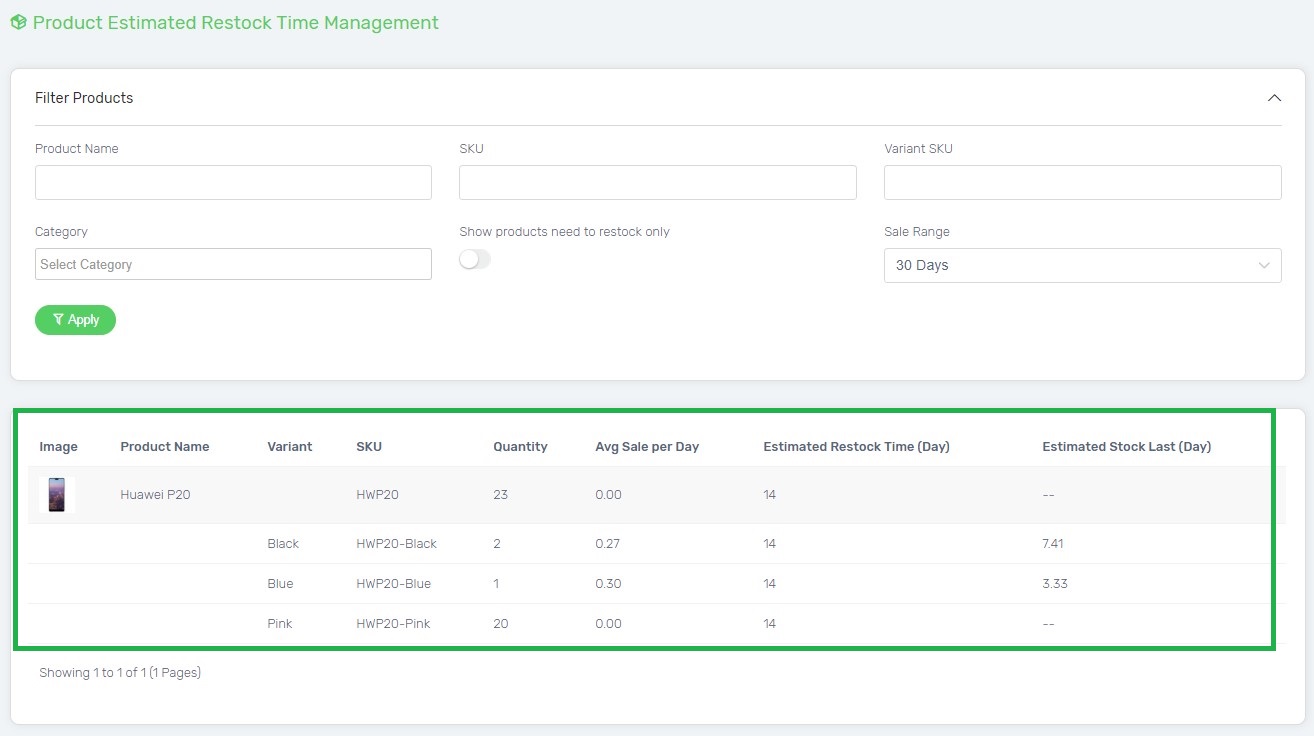The height and width of the screenshot is (736, 1314).
Task: Click the Avg Sale per Day header
Action: pyautogui.click(x=646, y=447)
